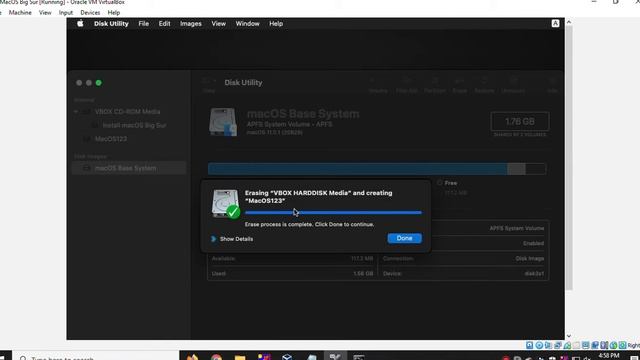The image size is (640, 360).
Task: Select macOS Base System disk image
Action: point(129,168)
